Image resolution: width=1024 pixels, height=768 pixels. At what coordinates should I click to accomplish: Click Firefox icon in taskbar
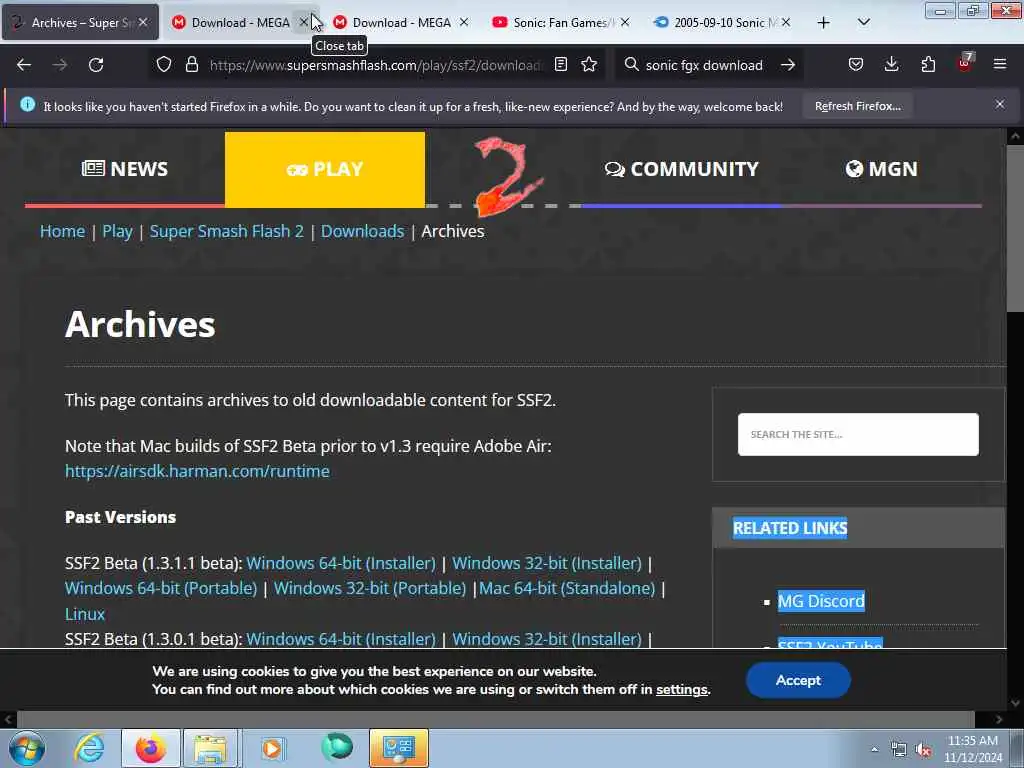151,748
